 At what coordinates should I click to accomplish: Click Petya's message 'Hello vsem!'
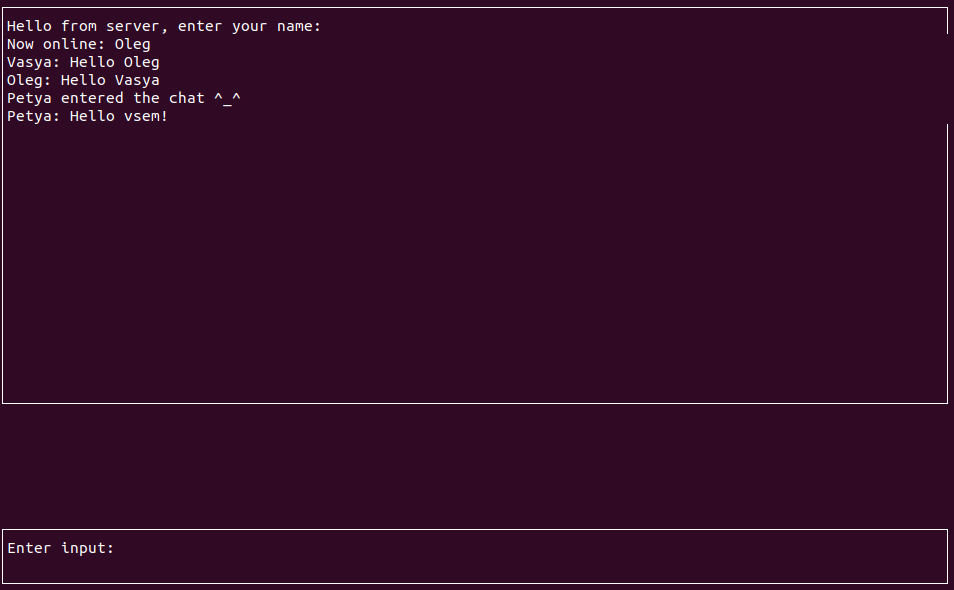87,115
